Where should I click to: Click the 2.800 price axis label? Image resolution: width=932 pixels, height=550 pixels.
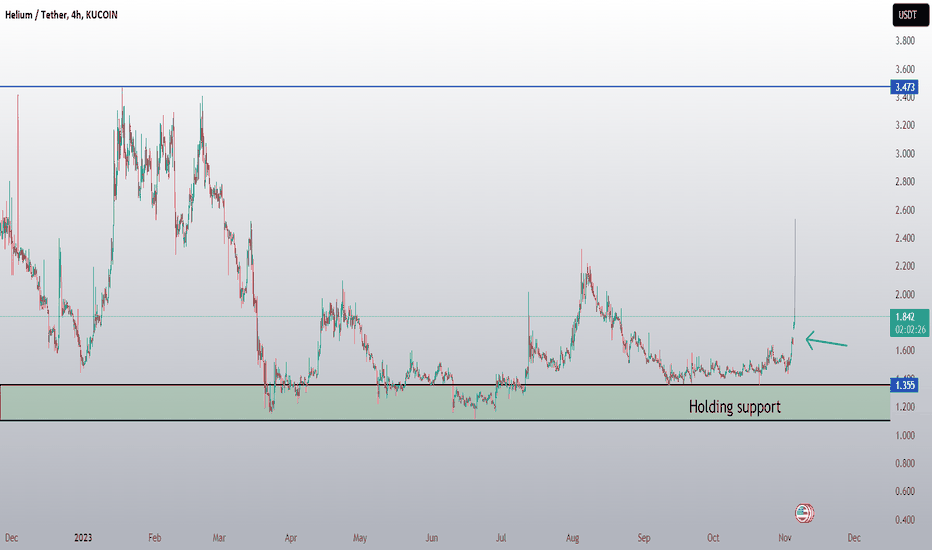pyautogui.click(x=905, y=182)
